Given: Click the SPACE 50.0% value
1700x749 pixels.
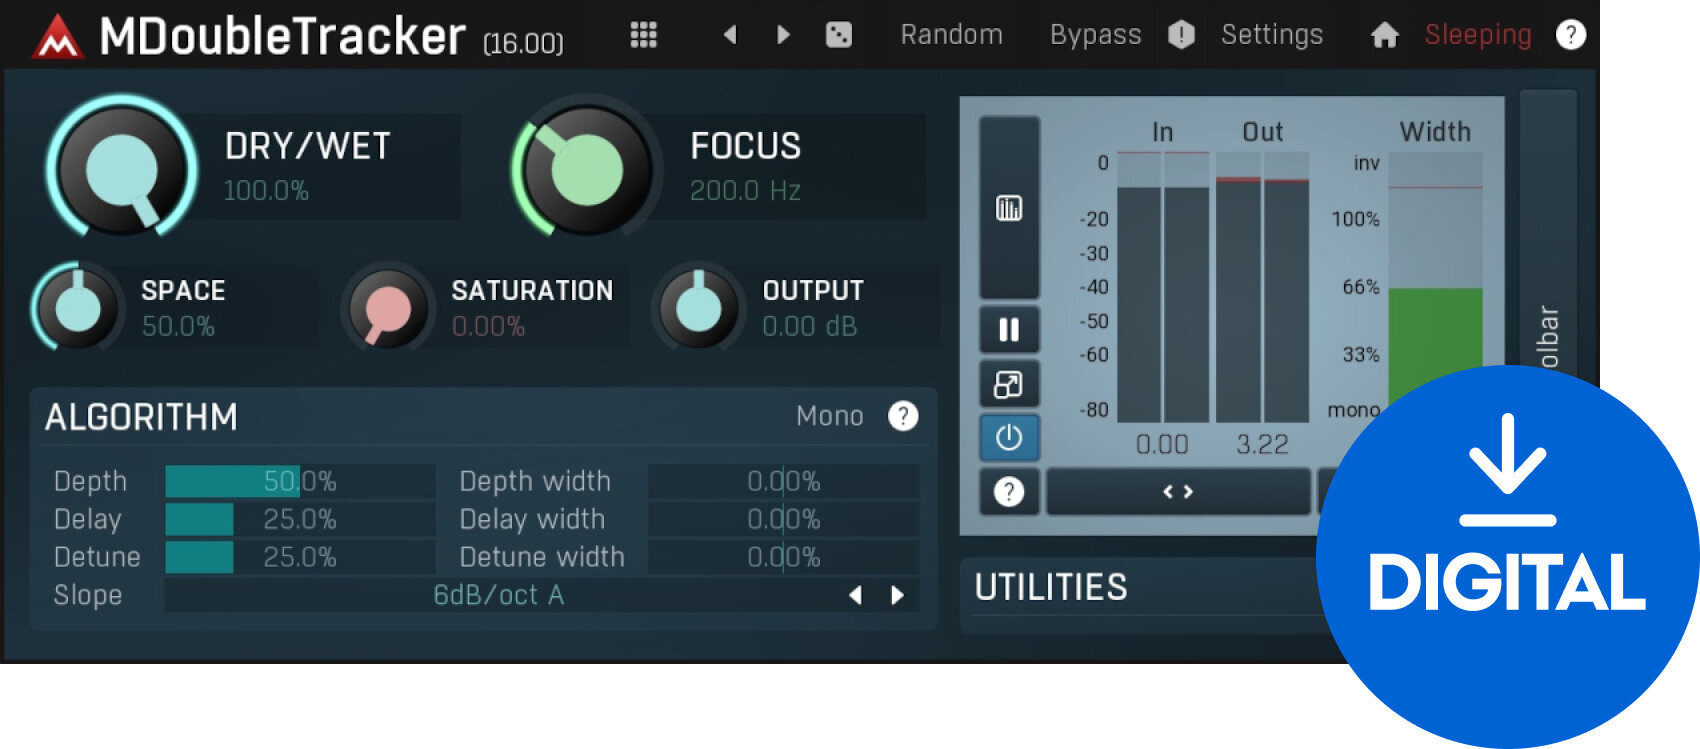Looking at the screenshot, I should (178, 327).
